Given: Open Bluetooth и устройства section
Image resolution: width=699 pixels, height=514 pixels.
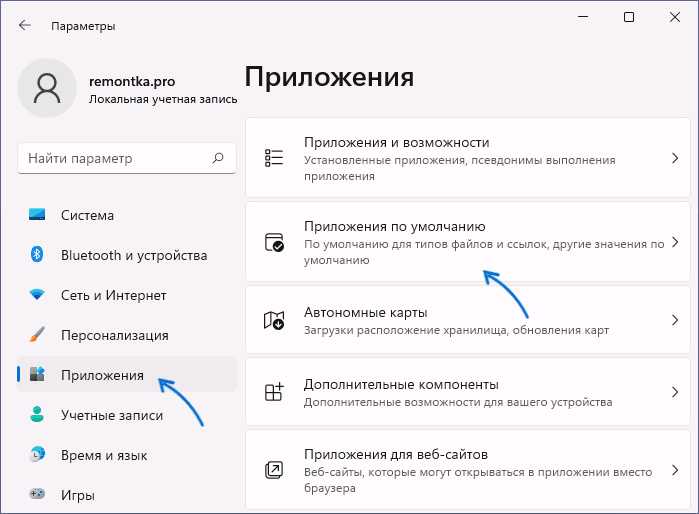Looking at the screenshot, I should (x=127, y=255).
